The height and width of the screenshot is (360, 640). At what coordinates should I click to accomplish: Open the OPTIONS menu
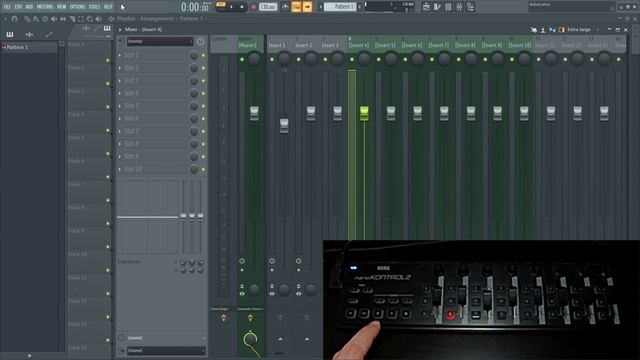pos(77,7)
